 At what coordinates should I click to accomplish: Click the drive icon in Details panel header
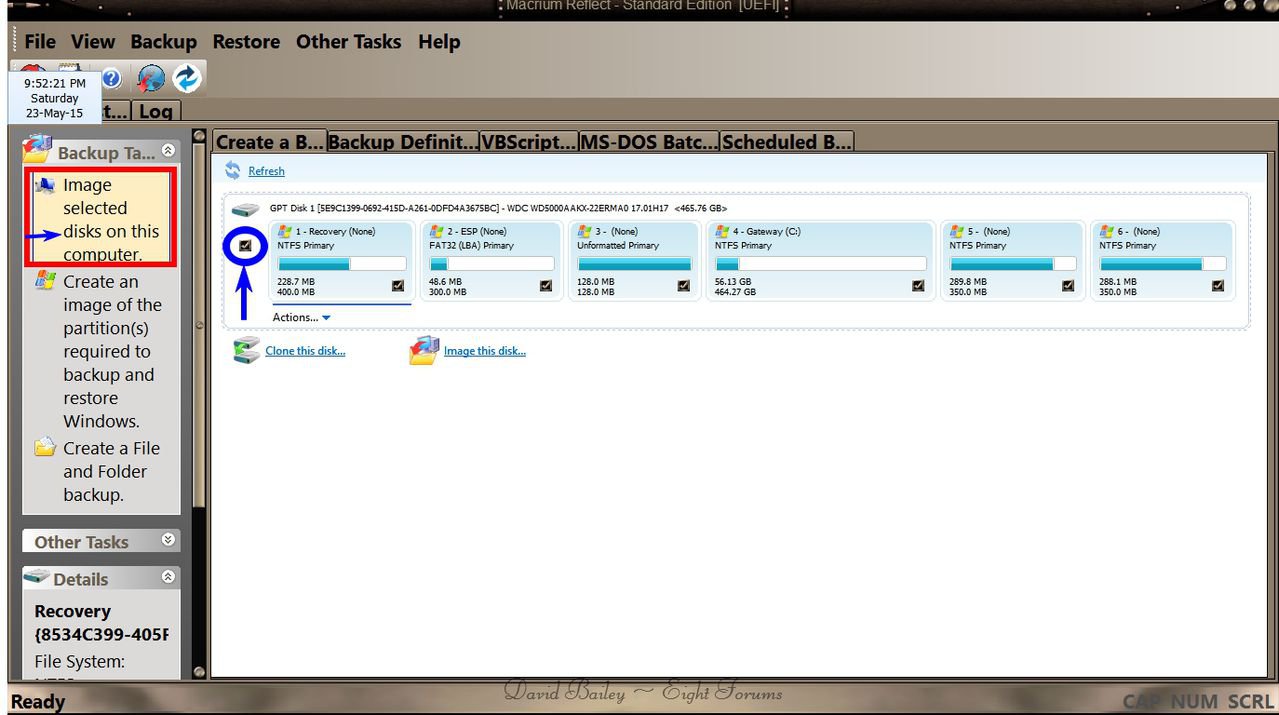click(37, 577)
